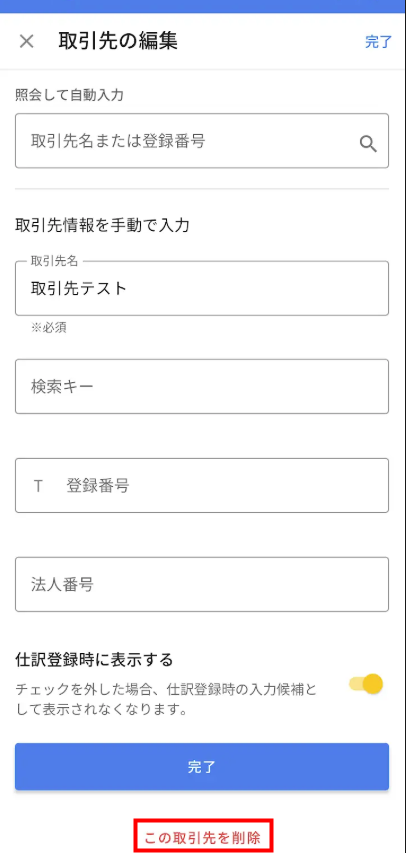Click the チェックを外した場合 description text
This screenshot has width=406, height=853.
(x=165, y=700)
